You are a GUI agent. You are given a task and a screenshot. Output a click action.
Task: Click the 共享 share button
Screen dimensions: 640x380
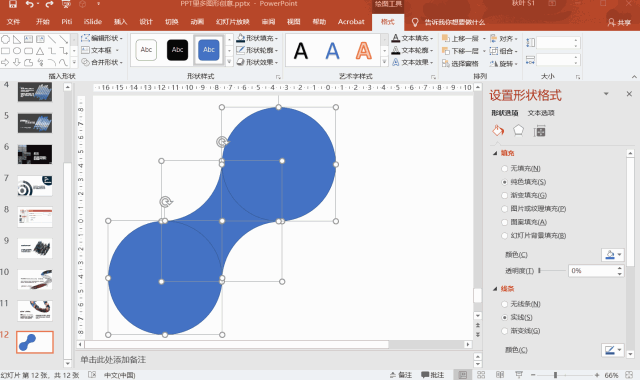click(x=619, y=22)
